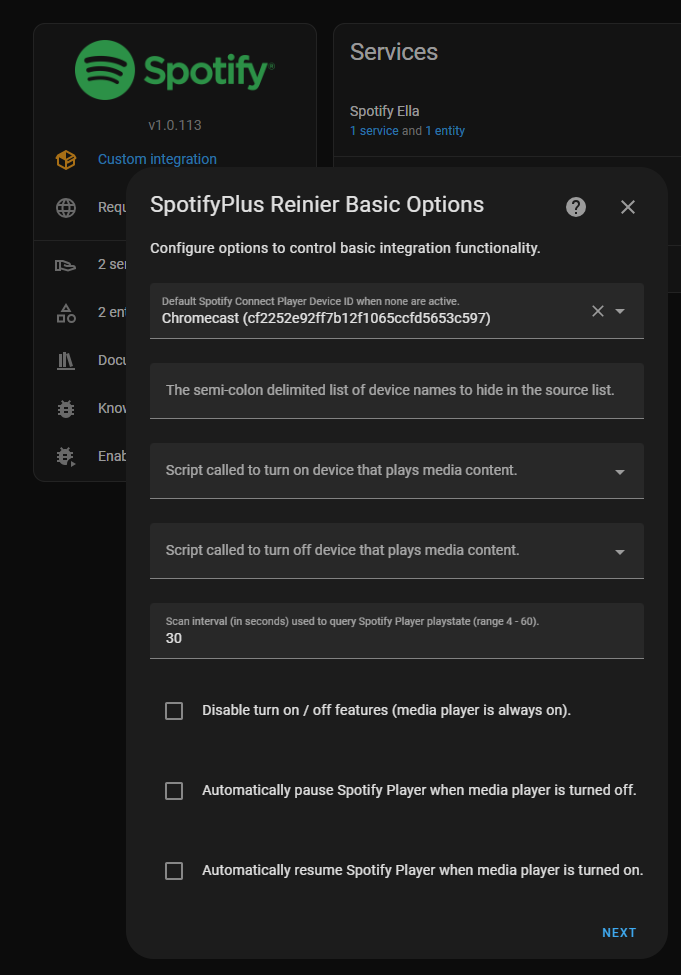Expand the default device ID dropdown
This screenshot has width=681, height=975.
click(x=620, y=311)
